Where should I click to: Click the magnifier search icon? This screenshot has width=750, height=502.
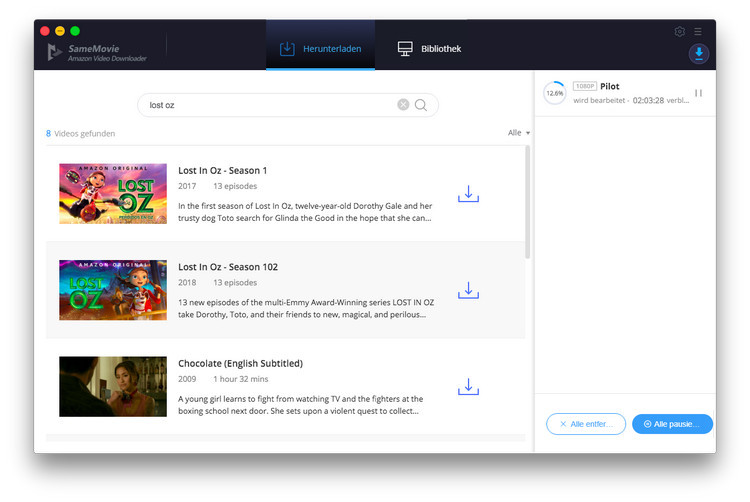point(421,105)
